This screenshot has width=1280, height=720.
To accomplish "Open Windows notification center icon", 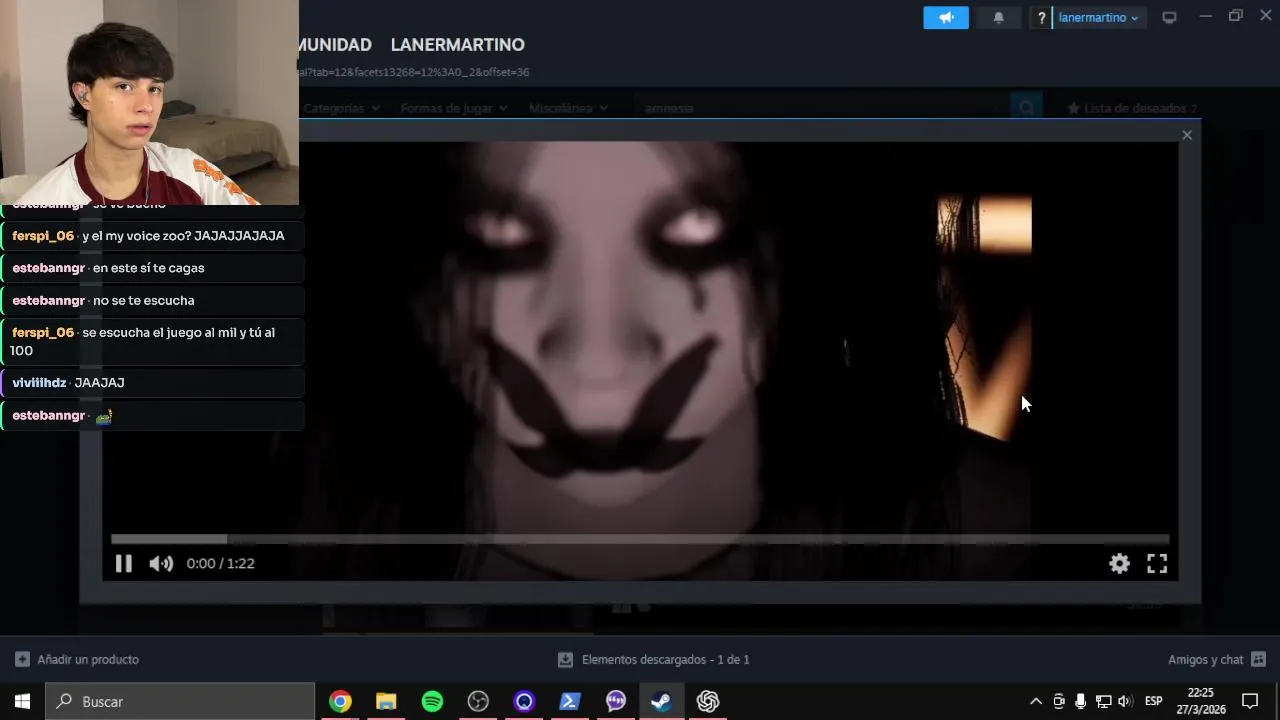I will (x=1250, y=701).
